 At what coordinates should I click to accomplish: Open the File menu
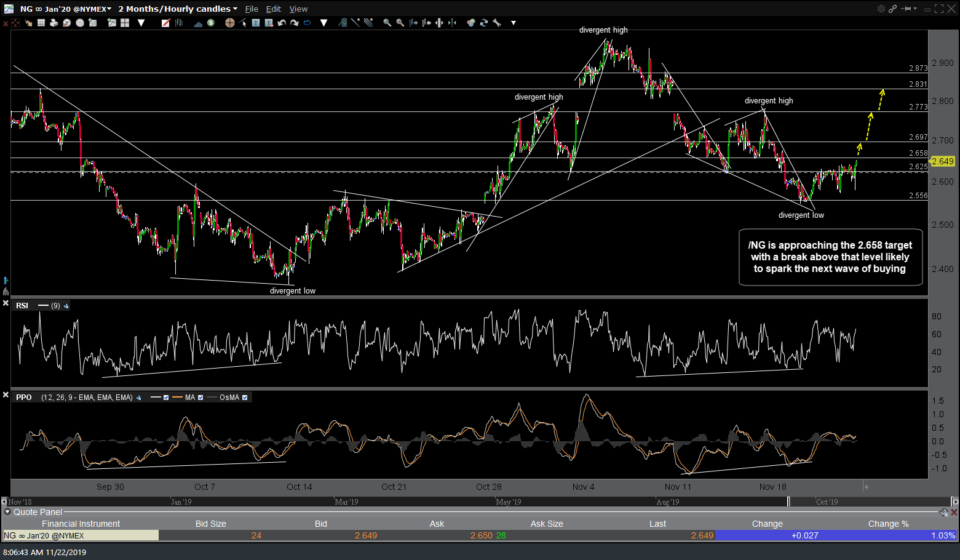tap(251, 8)
